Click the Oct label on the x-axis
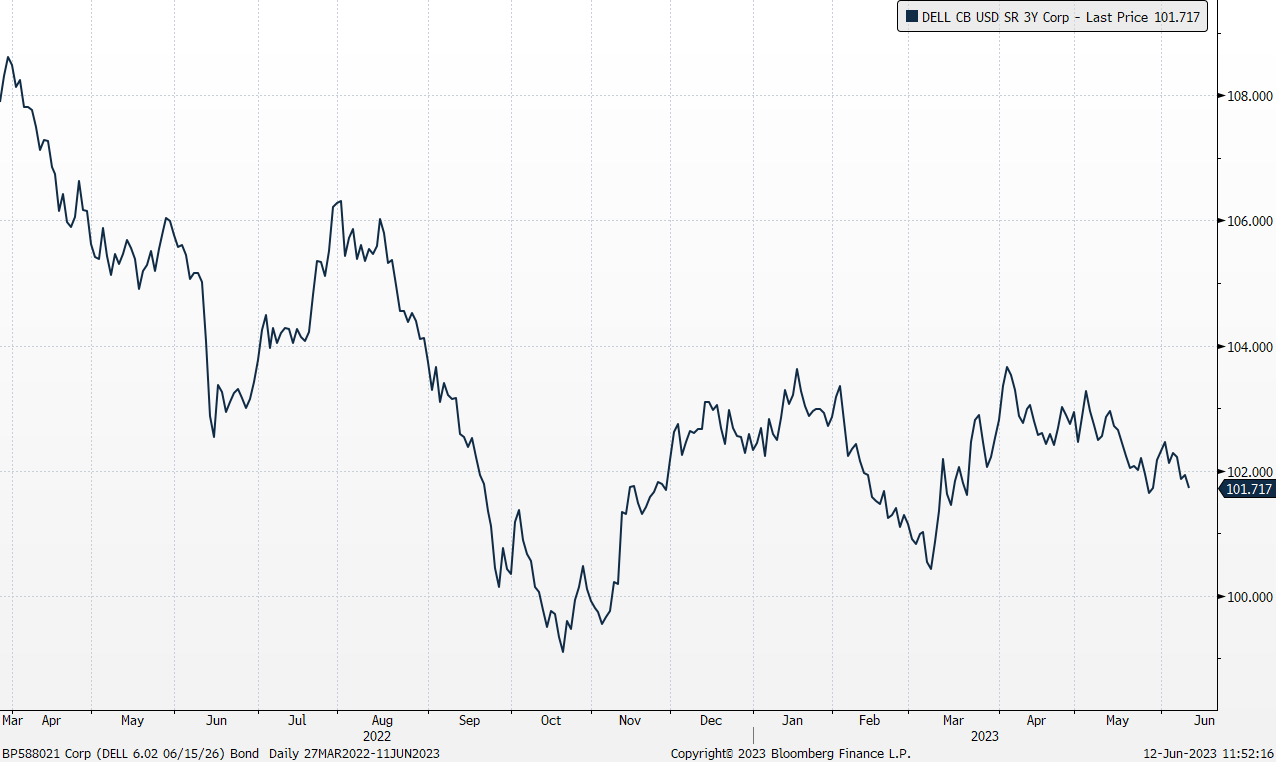This screenshot has height=762, width=1276. 551,720
